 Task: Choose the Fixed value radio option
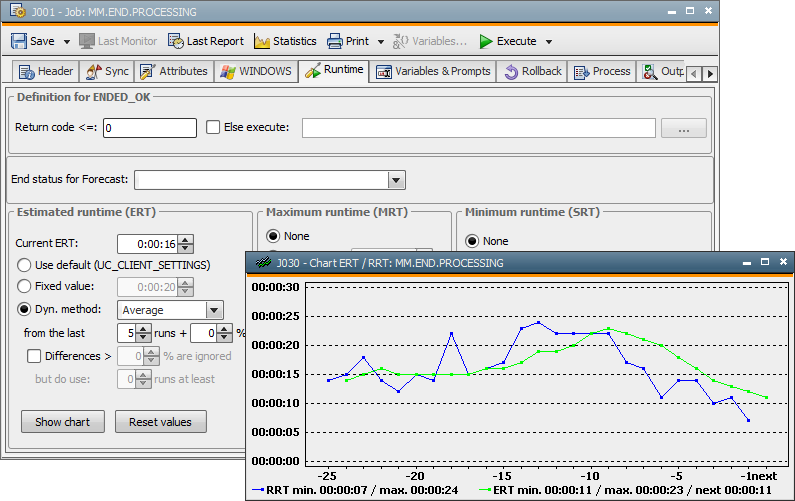coord(24,286)
